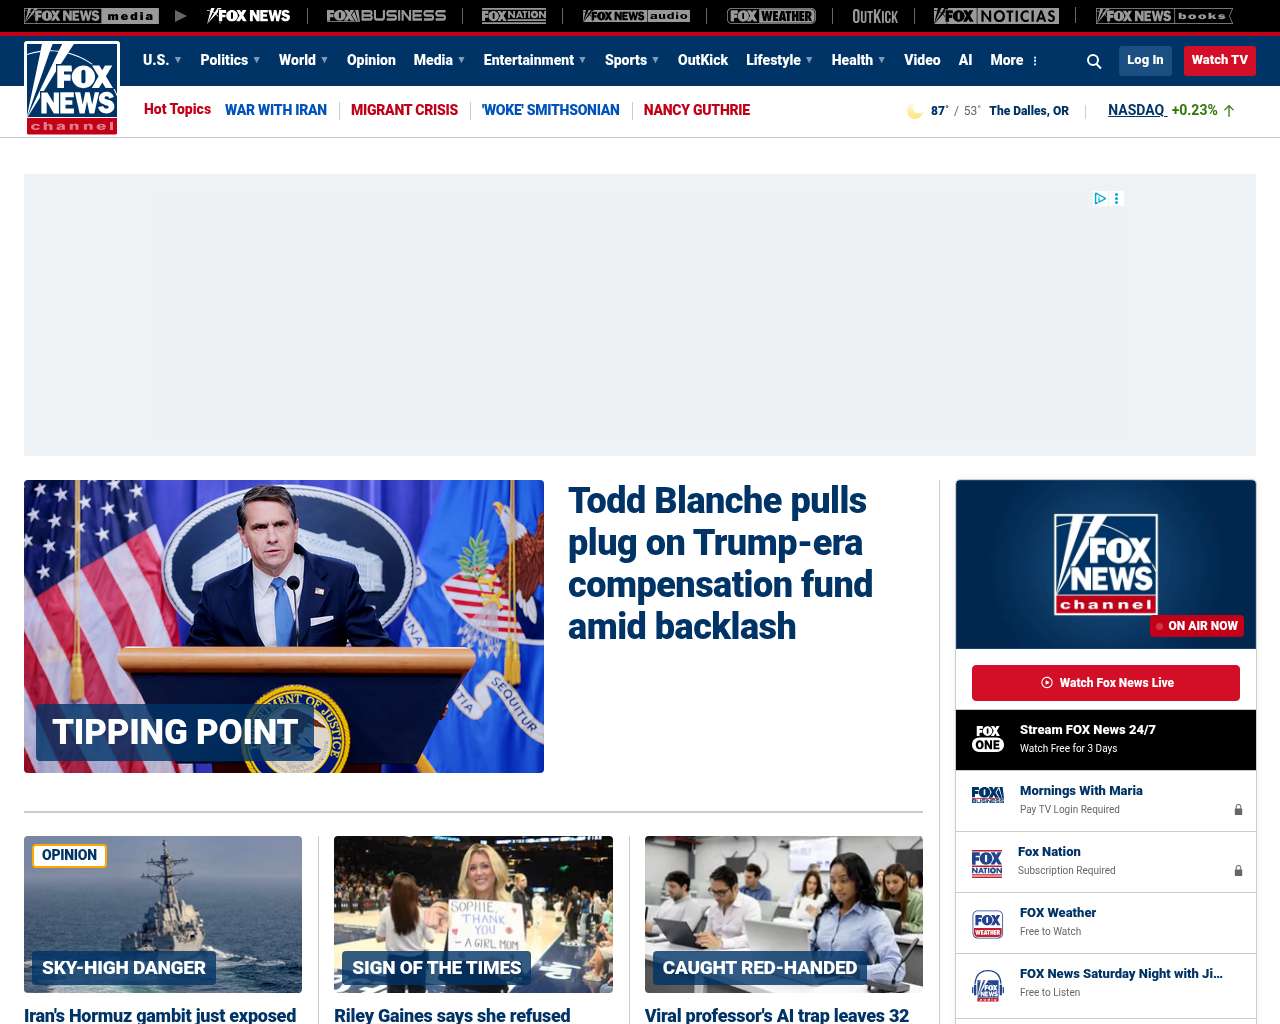1280x1024 pixels.
Task: Click lock icon on Fox Nation row
Action: point(1238,871)
